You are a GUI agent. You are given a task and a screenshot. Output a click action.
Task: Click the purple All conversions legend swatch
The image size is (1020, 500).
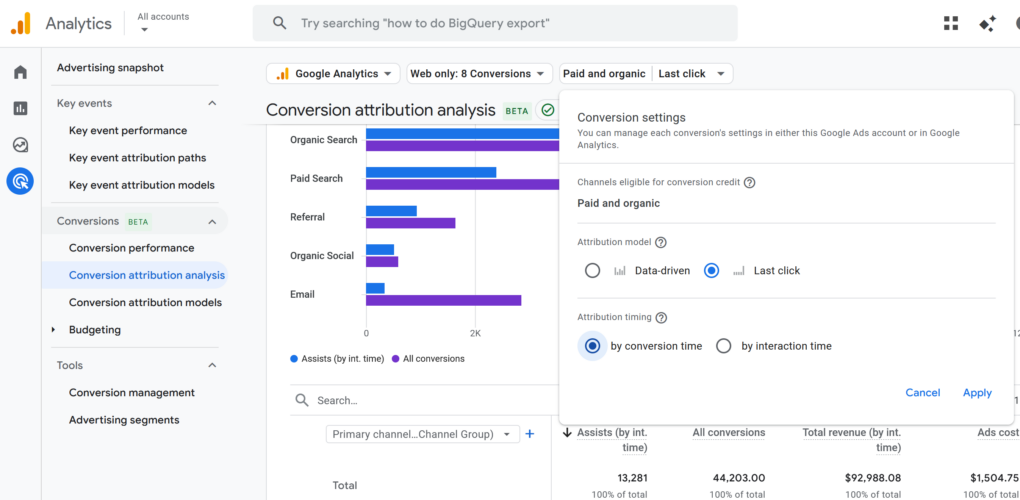click(397, 359)
